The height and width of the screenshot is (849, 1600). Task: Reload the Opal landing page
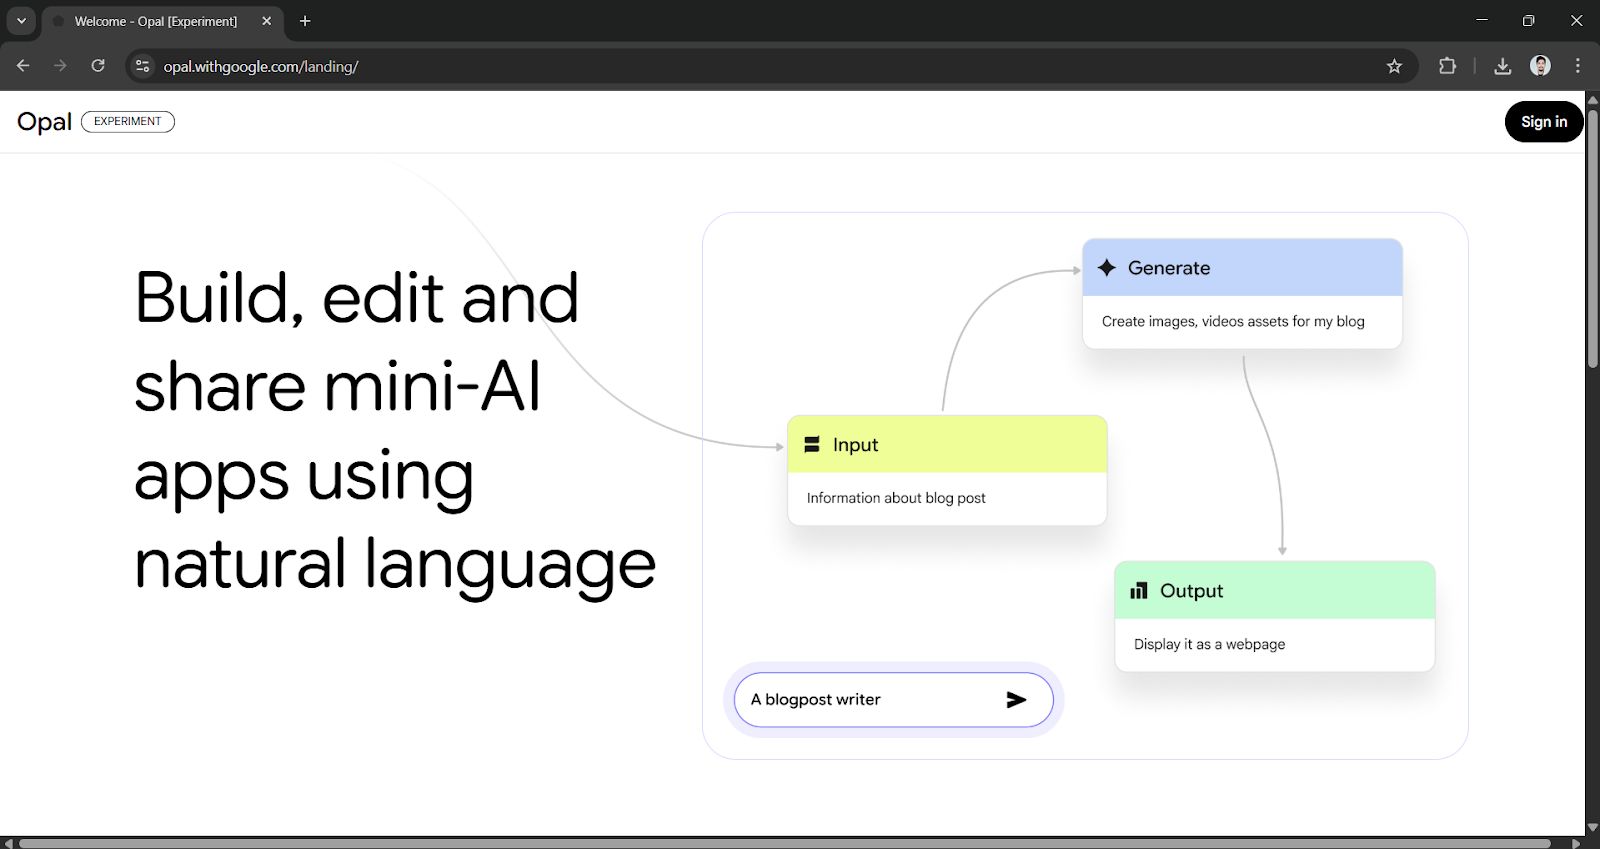tap(98, 66)
